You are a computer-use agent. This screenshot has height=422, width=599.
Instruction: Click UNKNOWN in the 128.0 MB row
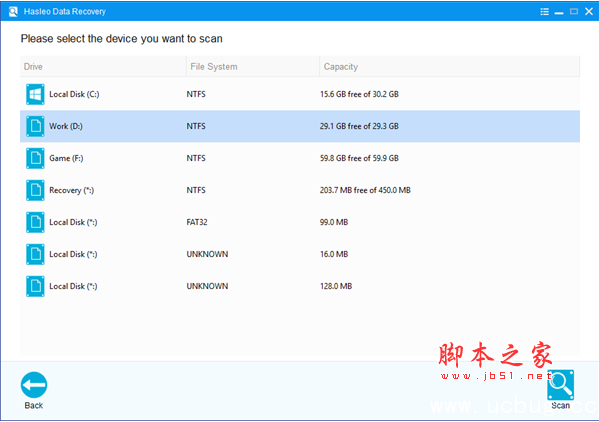pos(207,286)
